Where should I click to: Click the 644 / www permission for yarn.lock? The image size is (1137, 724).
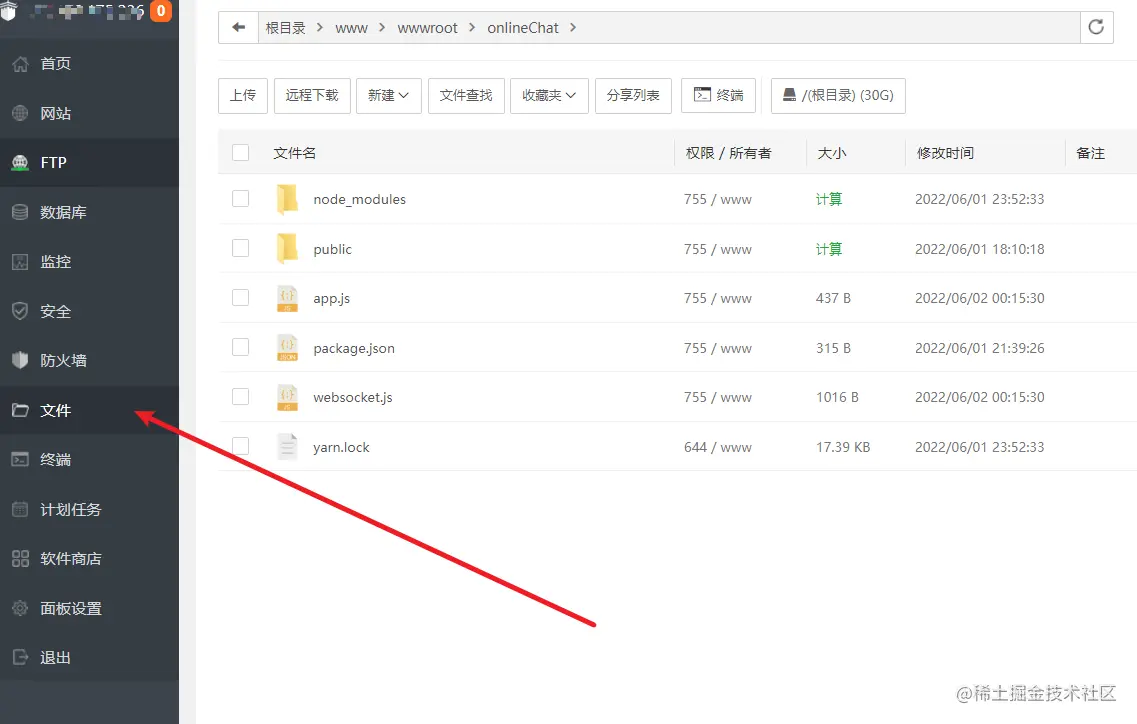[718, 447]
